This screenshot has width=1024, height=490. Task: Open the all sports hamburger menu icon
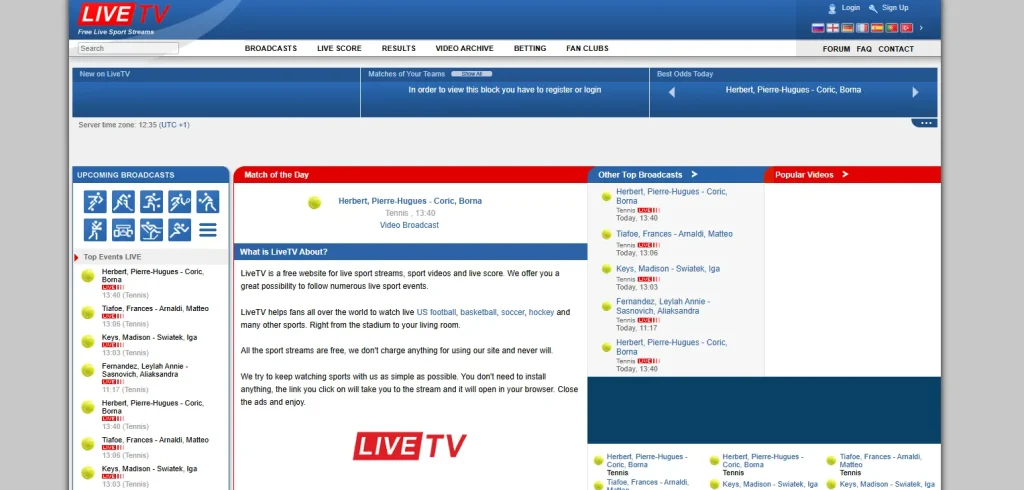pyautogui.click(x=208, y=230)
